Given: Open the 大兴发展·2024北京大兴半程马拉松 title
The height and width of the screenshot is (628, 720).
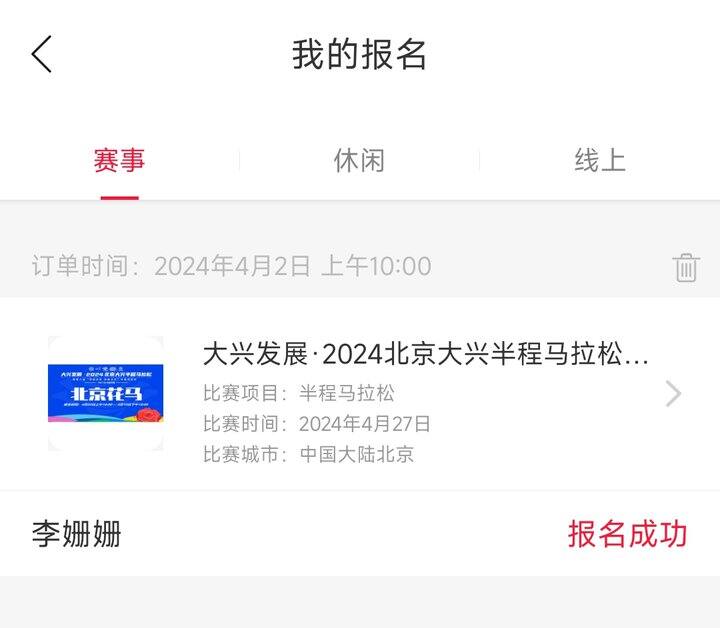Looking at the screenshot, I should tap(425, 354).
